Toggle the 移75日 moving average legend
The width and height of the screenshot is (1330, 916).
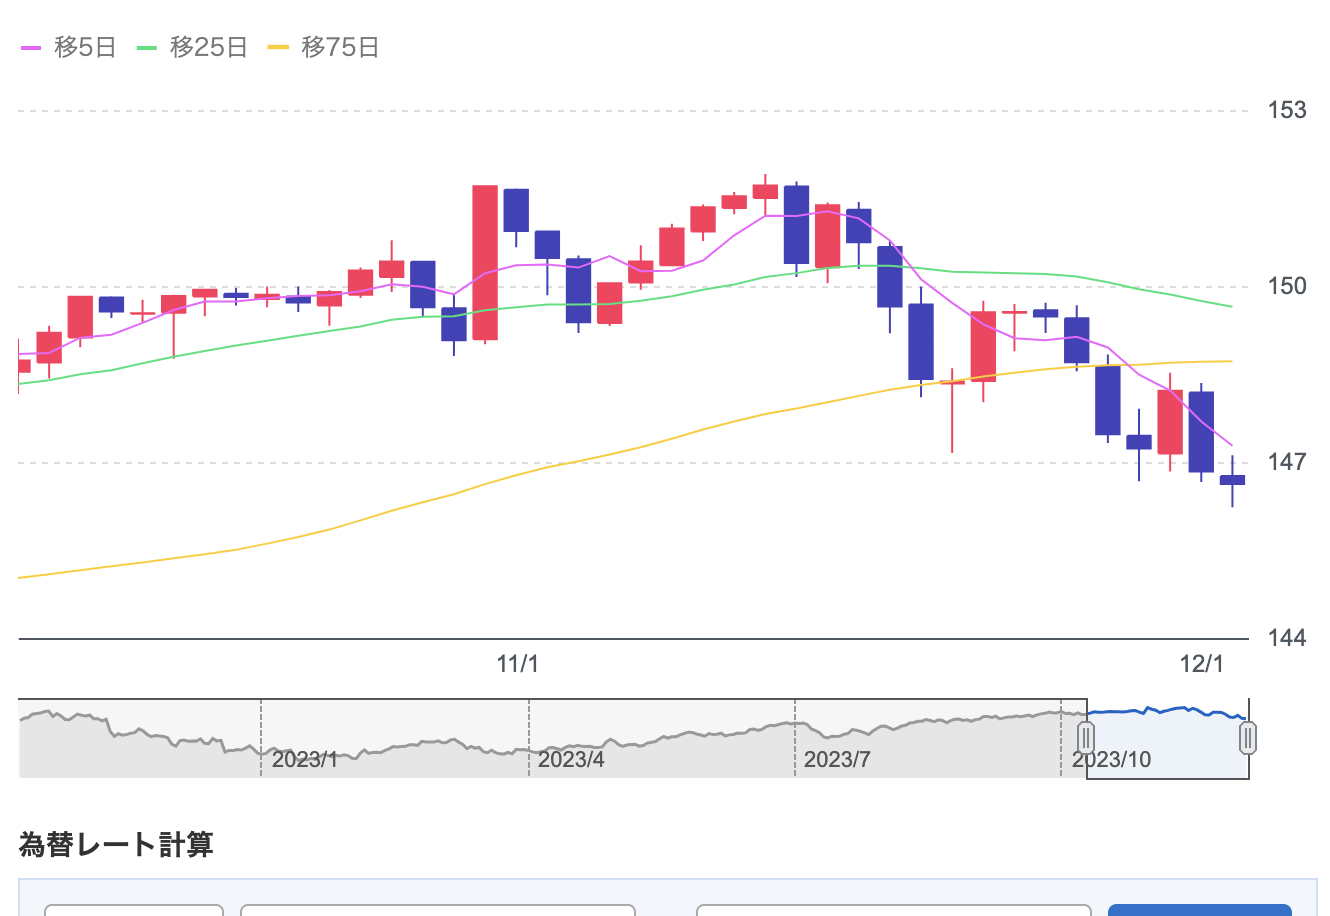(324, 47)
